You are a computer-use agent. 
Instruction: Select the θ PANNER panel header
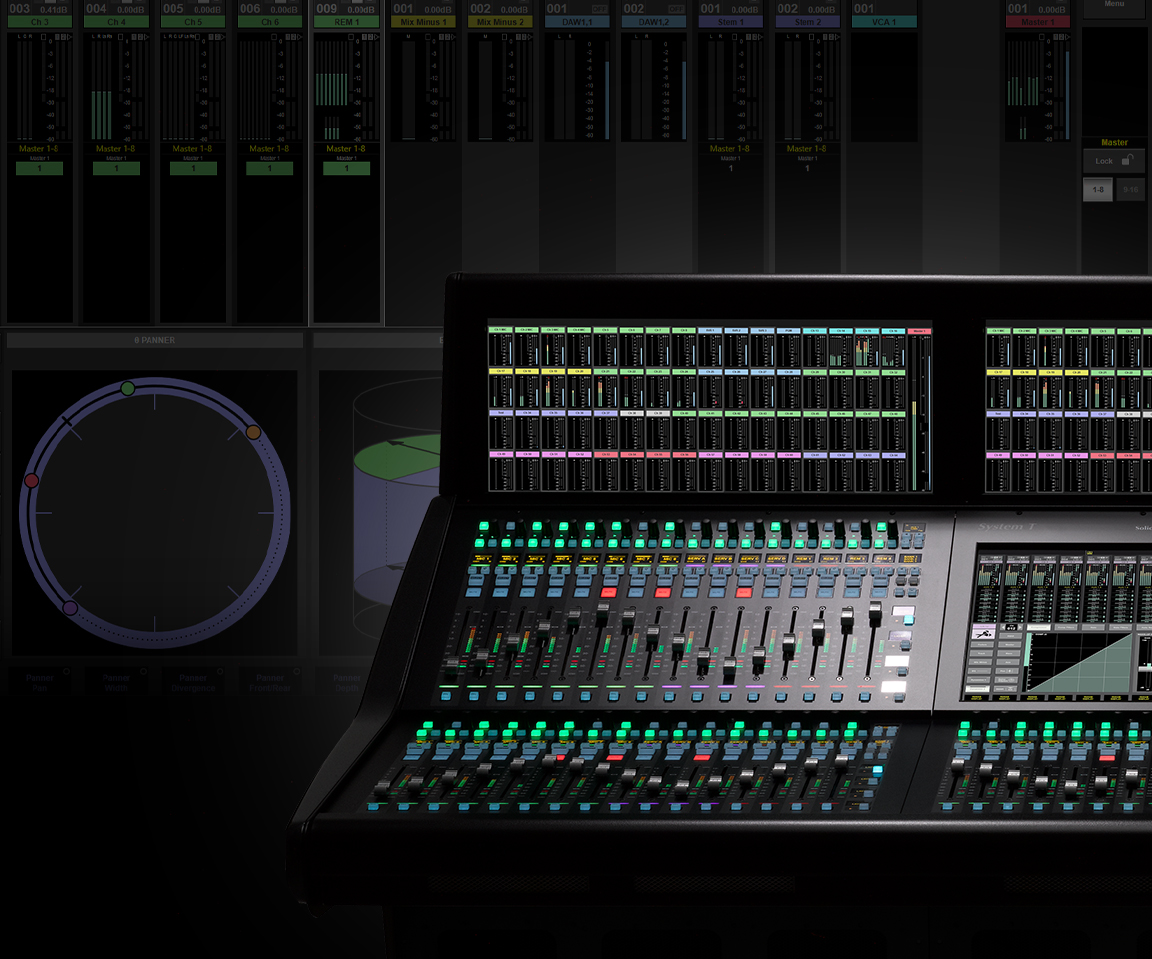155,340
